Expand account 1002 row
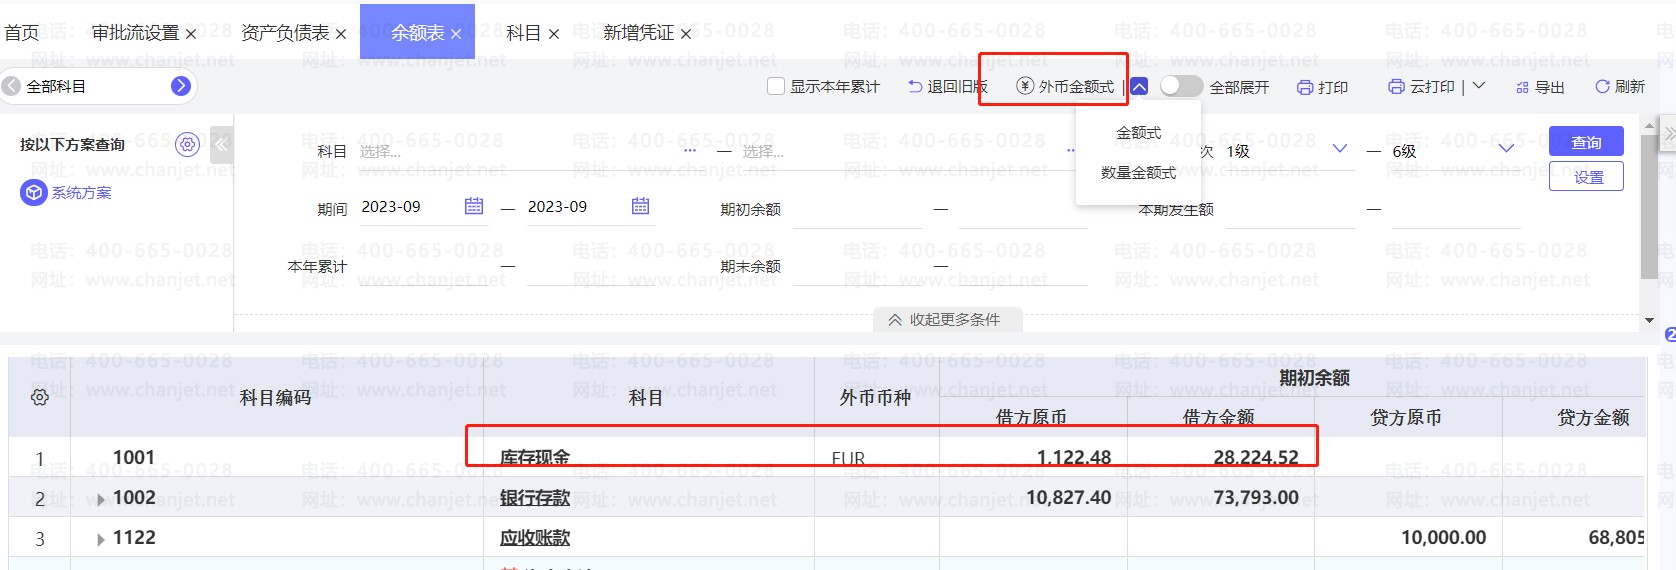 (x=101, y=499)
